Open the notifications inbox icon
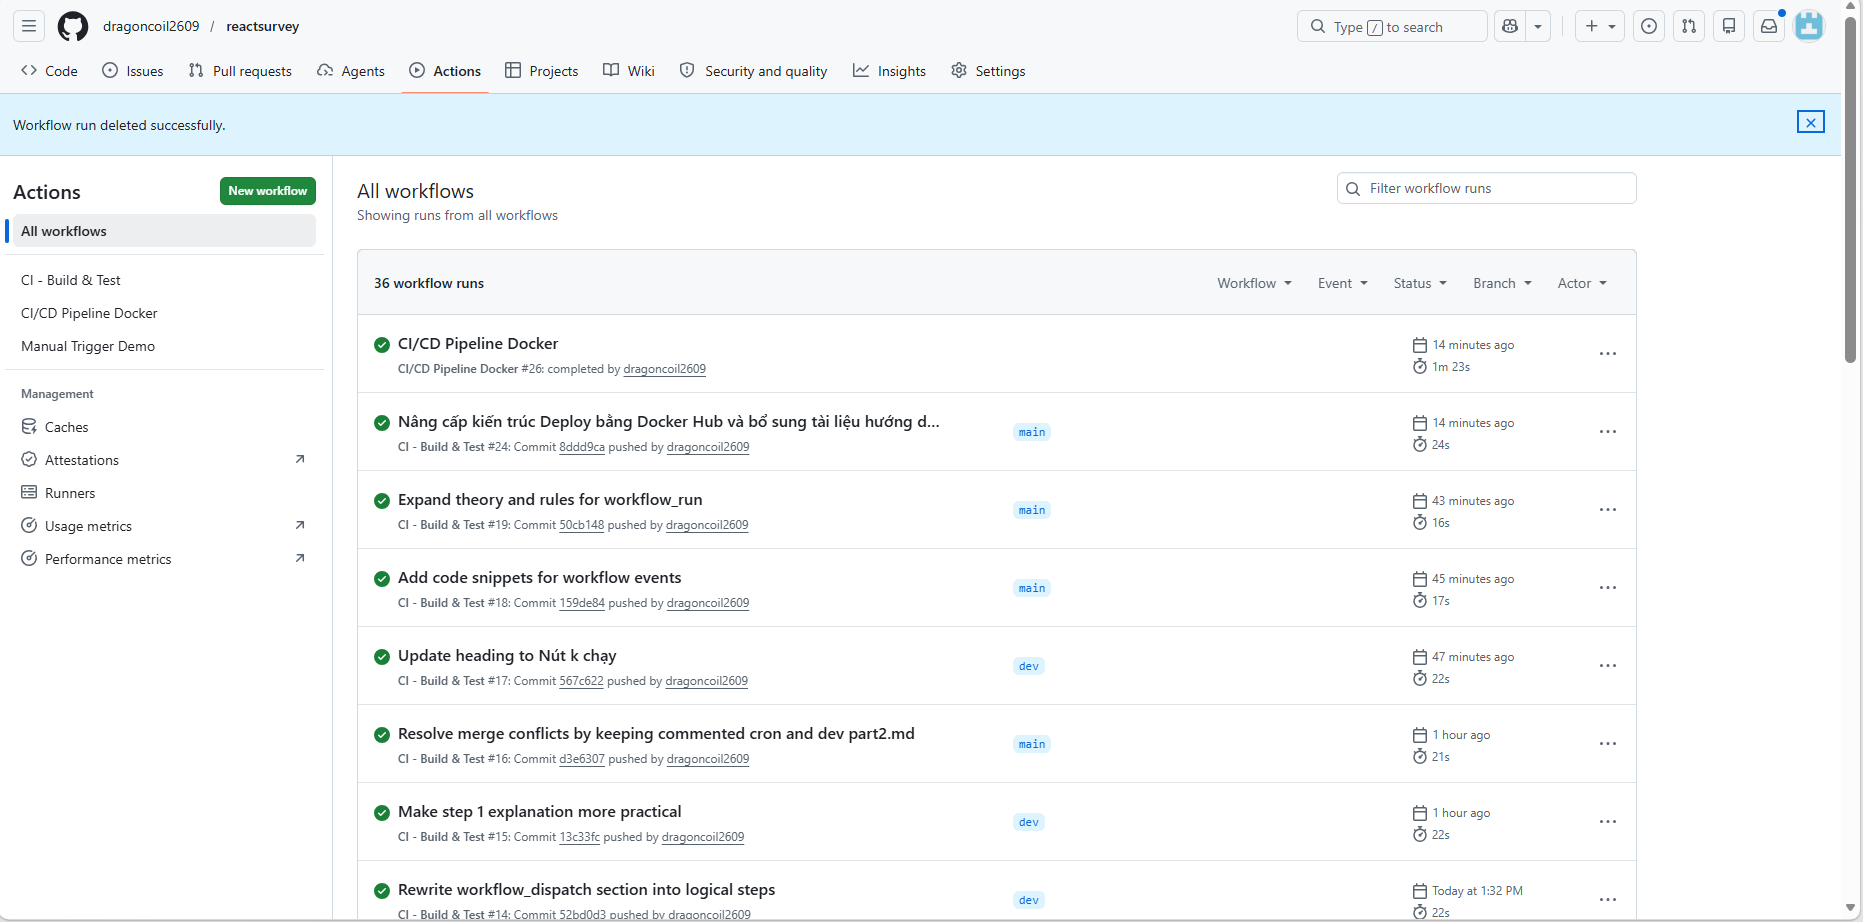1863x922 pixels. [1769, 26]
